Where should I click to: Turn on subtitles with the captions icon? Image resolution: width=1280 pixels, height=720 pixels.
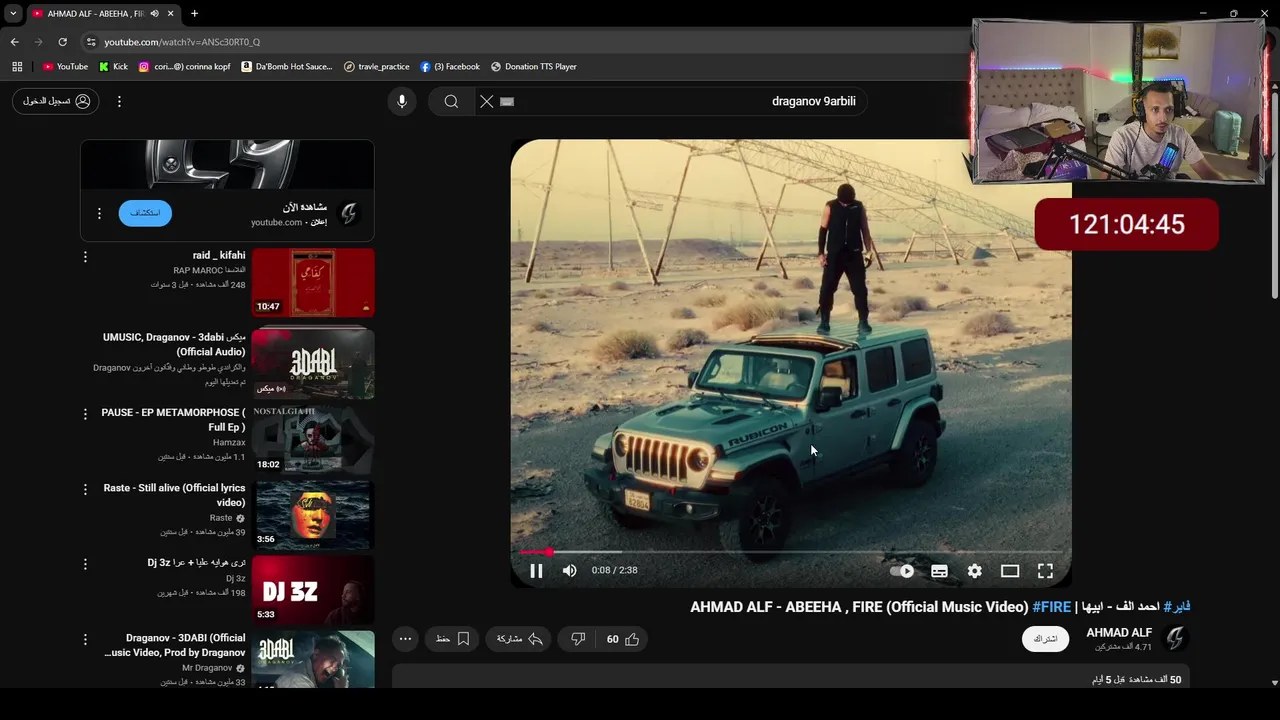pos(939,571)
